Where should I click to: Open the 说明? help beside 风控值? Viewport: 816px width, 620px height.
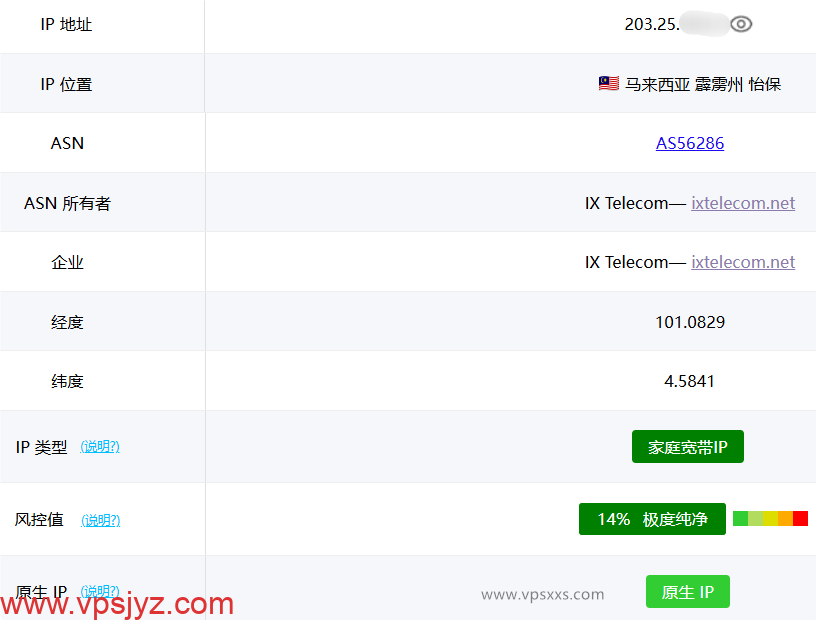coord(100,520)
